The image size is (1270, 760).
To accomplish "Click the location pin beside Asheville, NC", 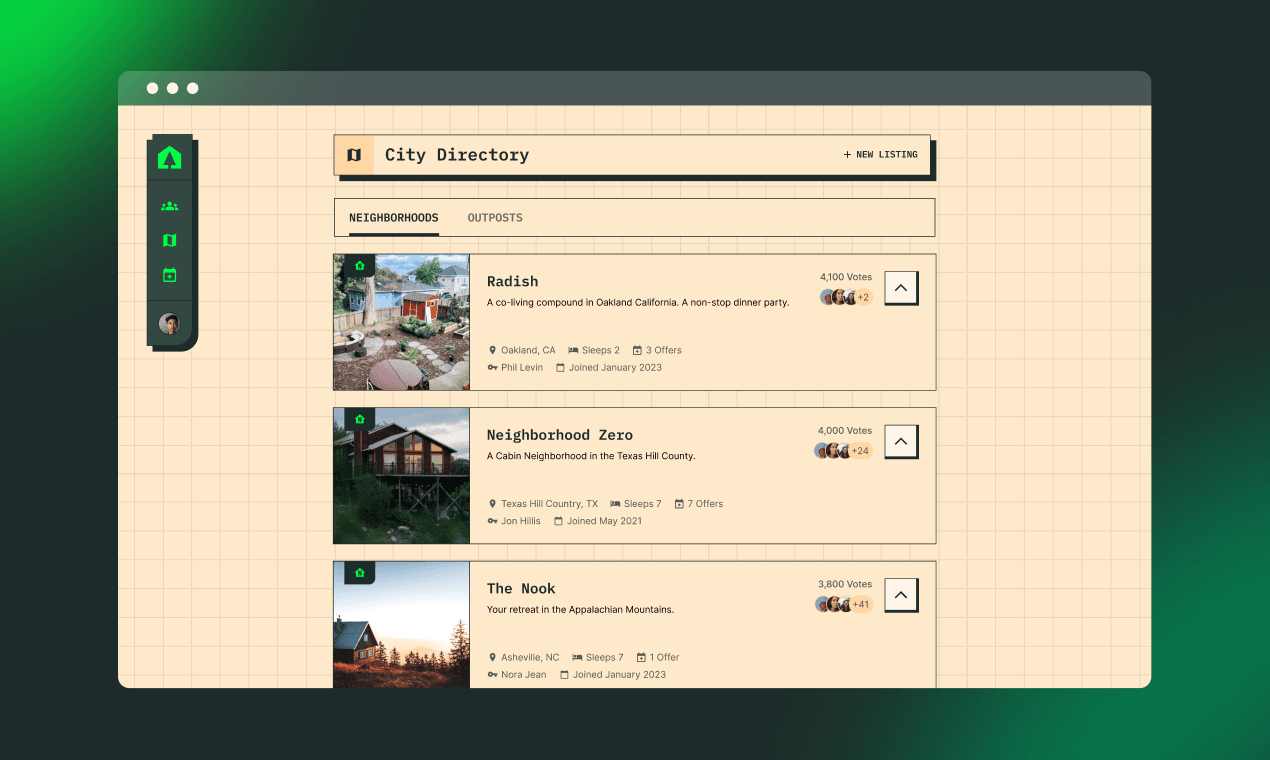I will 492,657.
